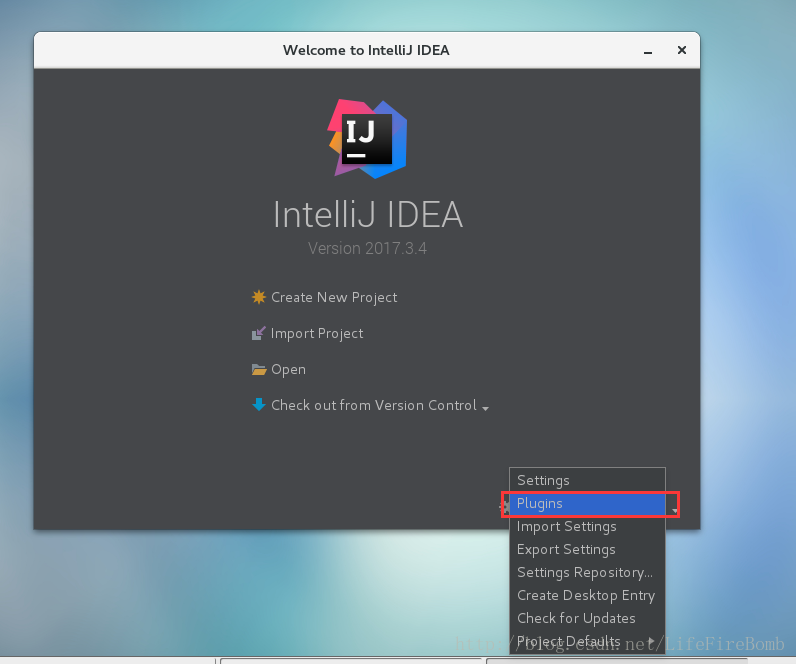796x664 pixels.
Task: Open an existing project via Open link
Action: click(x=288, y=370)
